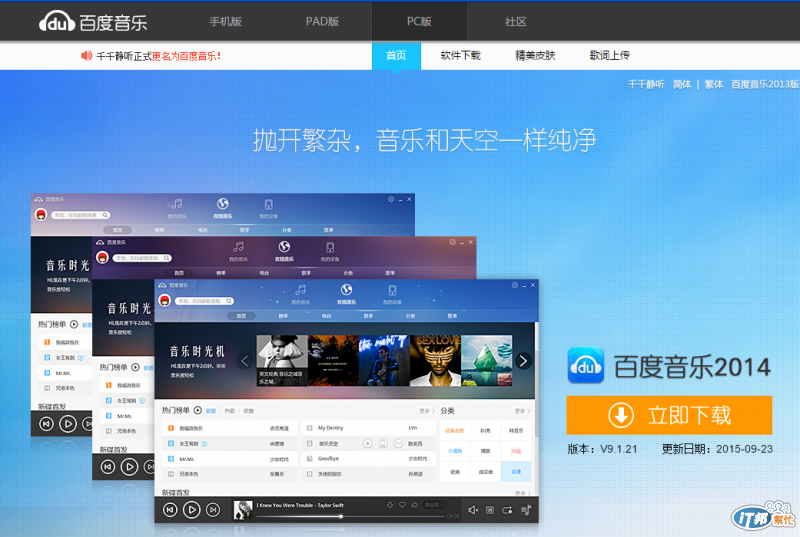Image resolution: width=800 pixels, height=537 pixels.
Task: Select 在线音乐 globe icon in middle window
Action: tap(284, 247)
